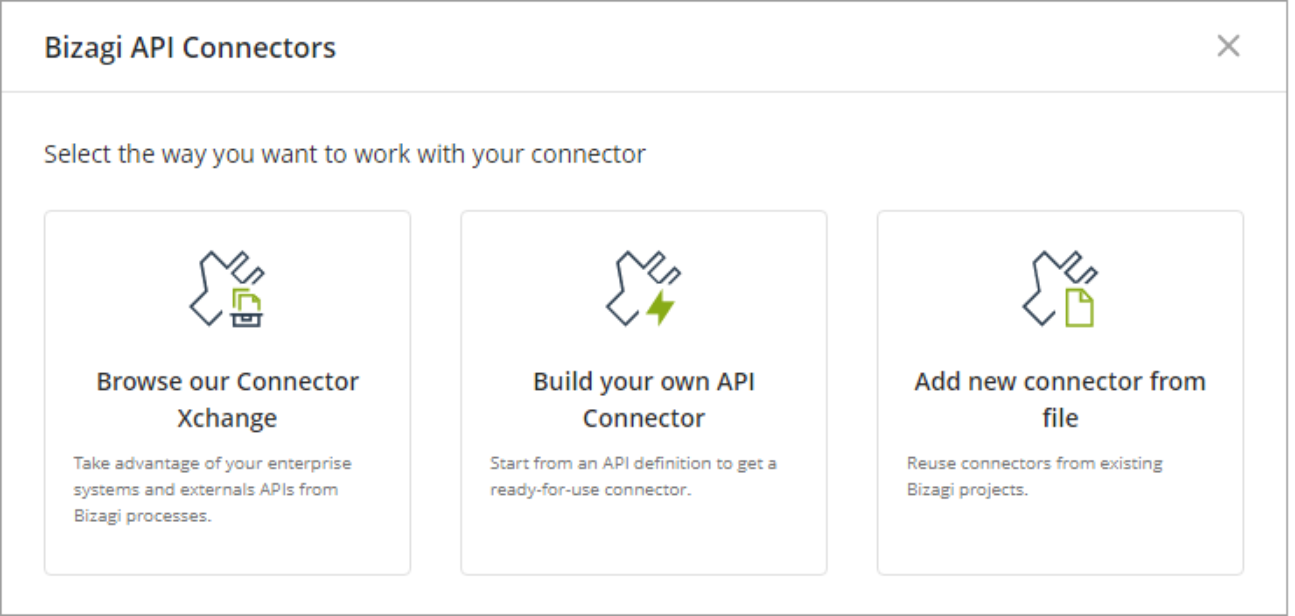Screen dimensions: 1295x616
Task: Click 'Select the way you want to work' prompt
Action: (x=345, y=154)
